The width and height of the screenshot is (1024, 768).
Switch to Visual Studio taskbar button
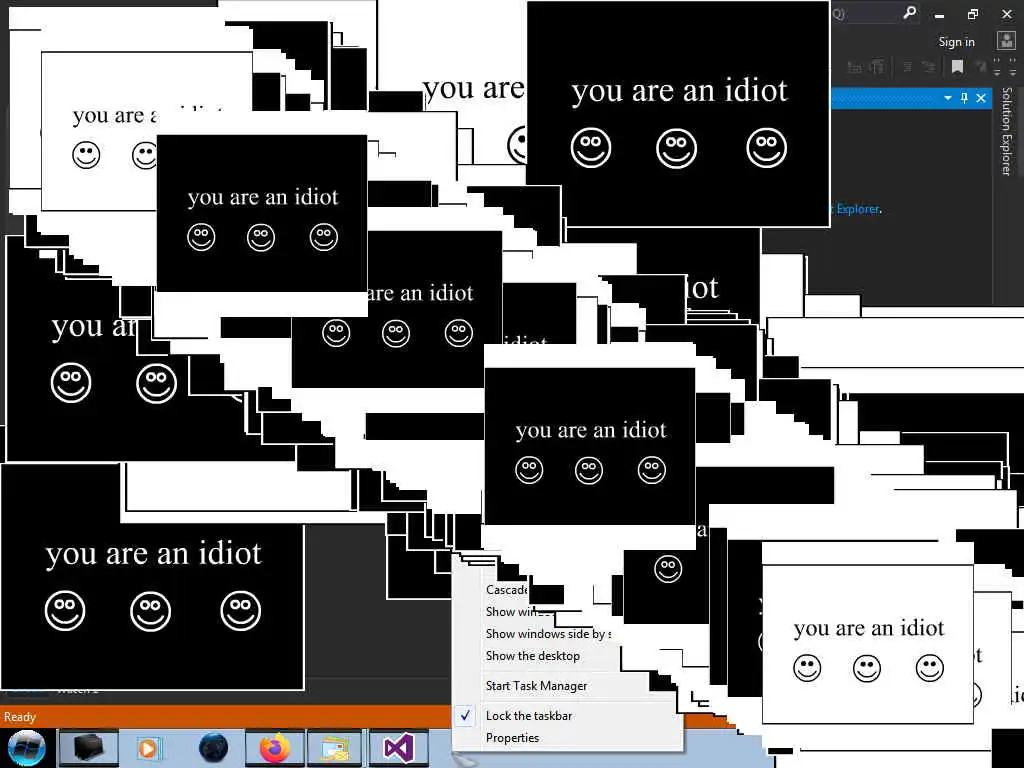coord(398,748)
